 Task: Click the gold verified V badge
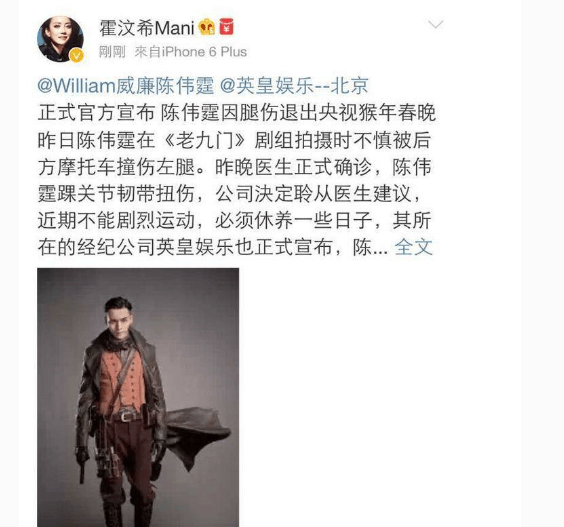click(77, 55)
